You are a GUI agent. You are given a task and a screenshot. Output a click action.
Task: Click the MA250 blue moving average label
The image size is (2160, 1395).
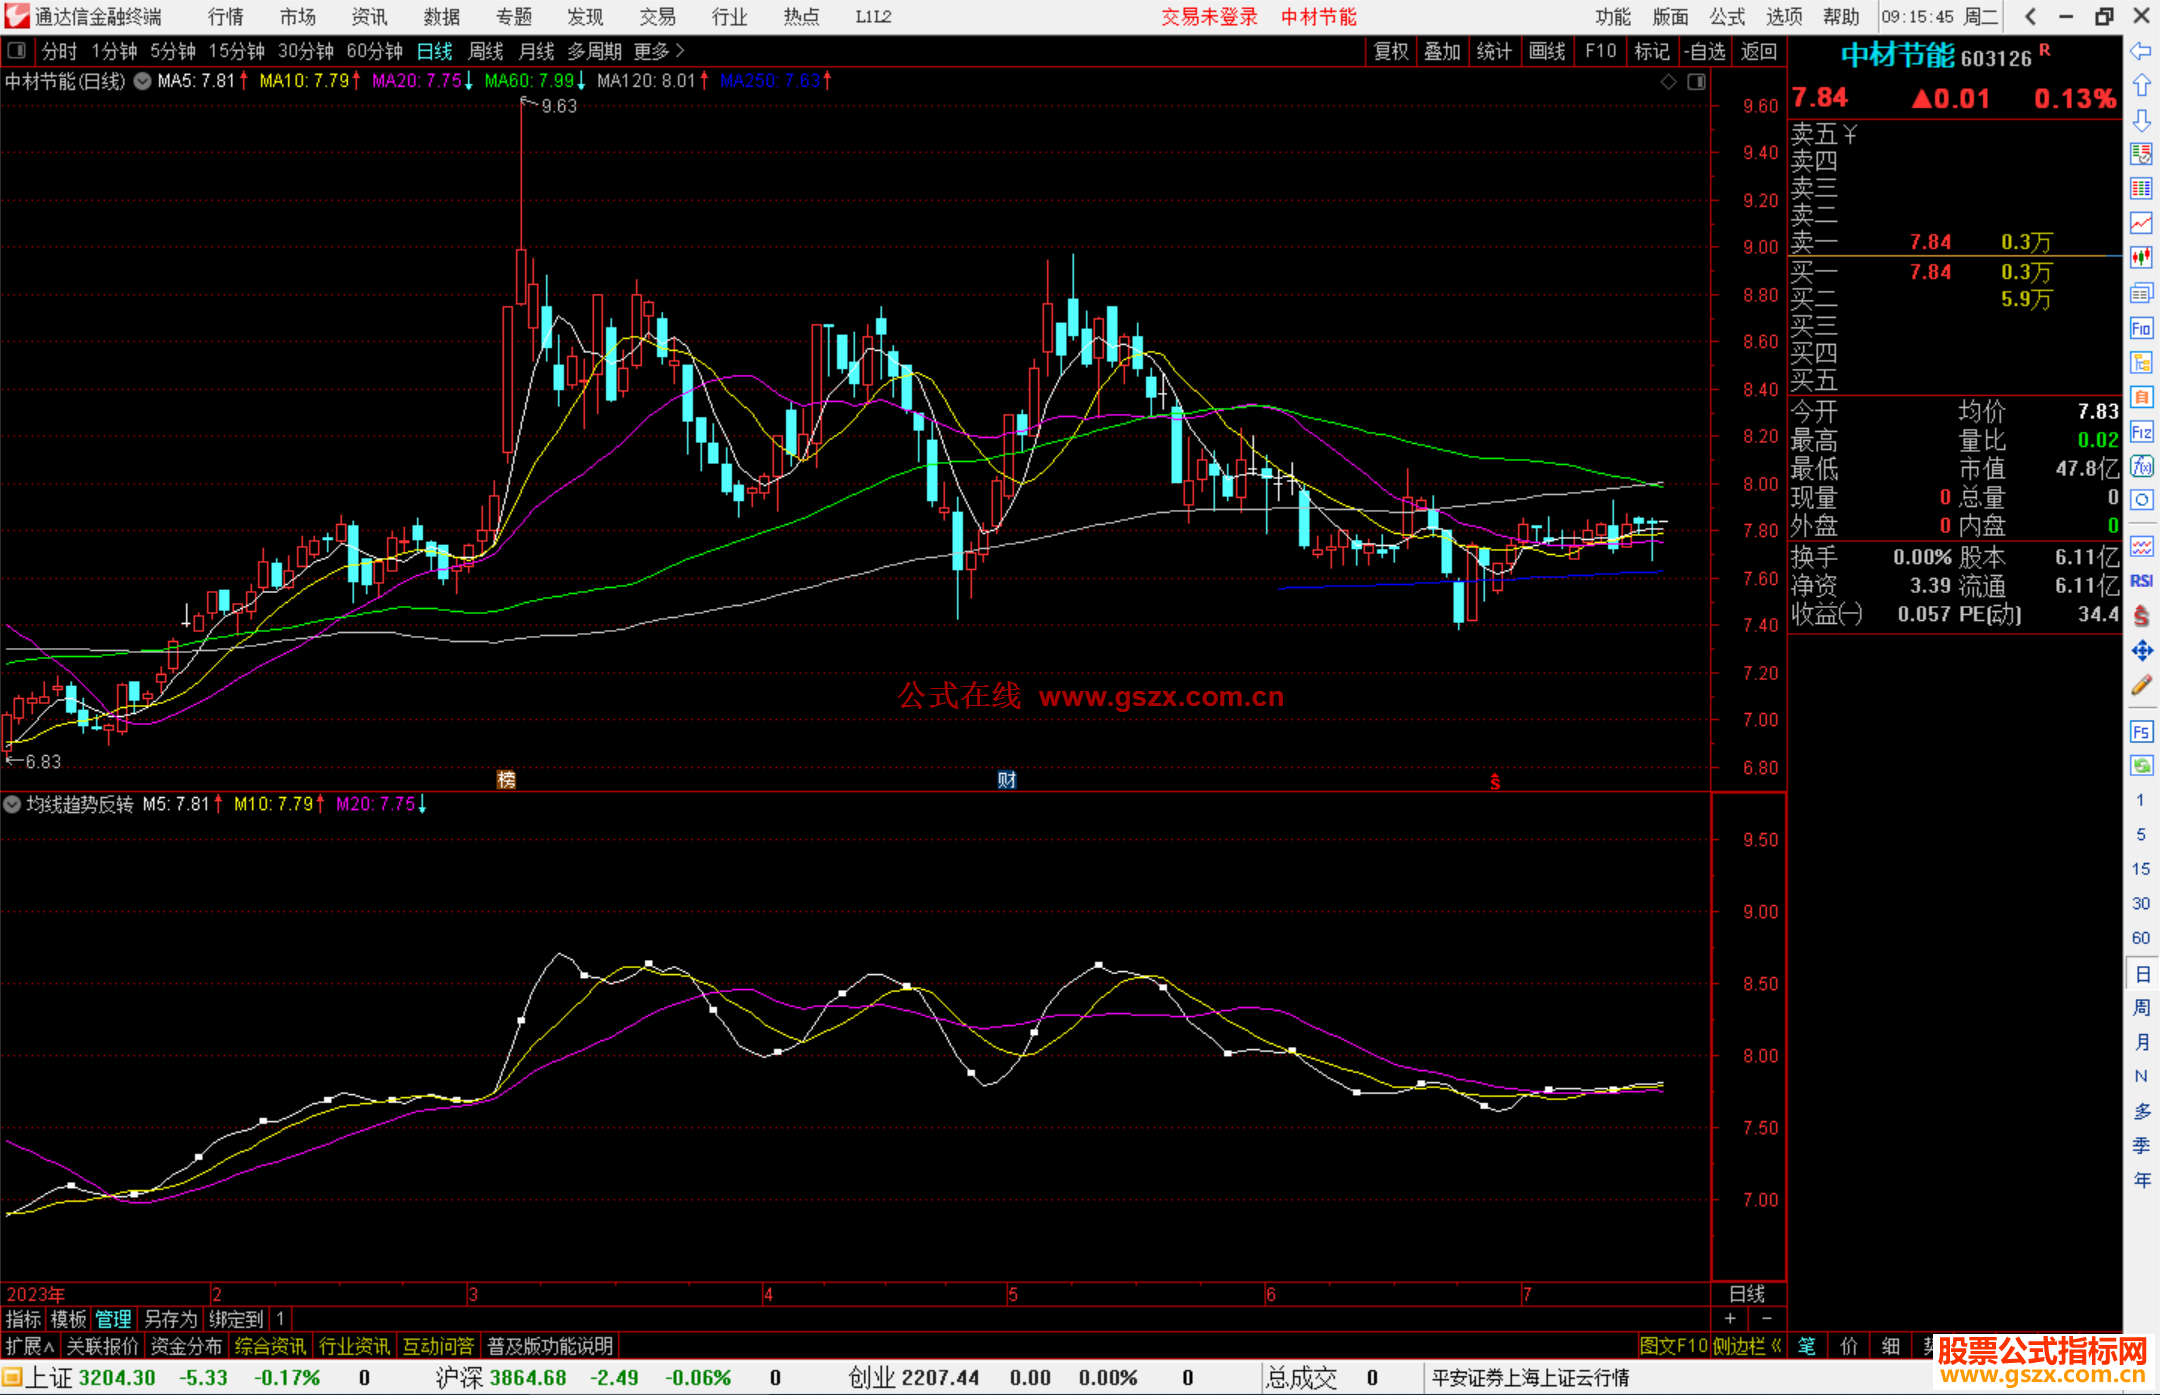(x=770, y=81)
